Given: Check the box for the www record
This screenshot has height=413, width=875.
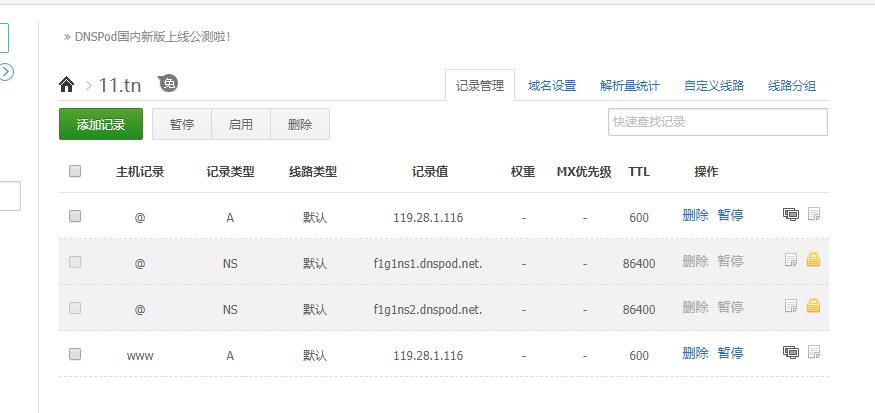Looking at the screenshot, I should (75, 354).
